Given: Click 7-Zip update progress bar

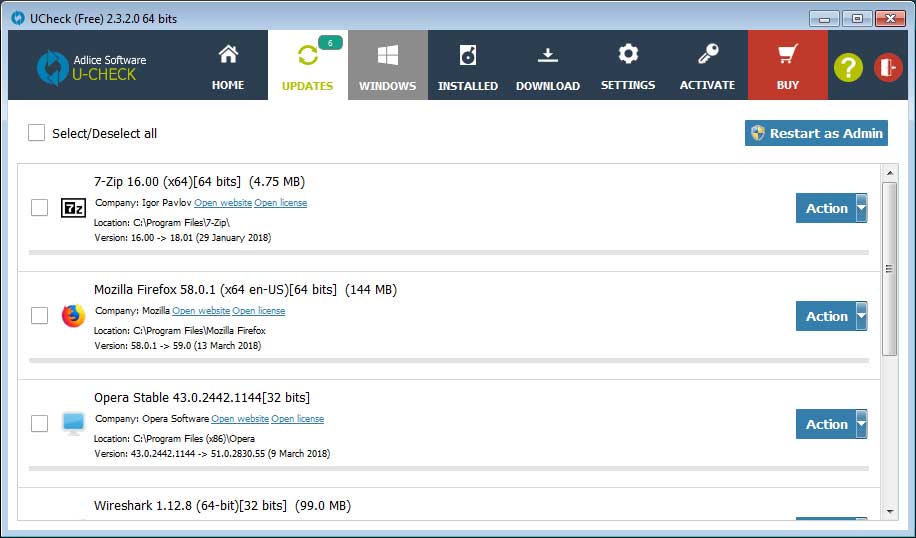Looking at the screenshot, I should [449, 253].
